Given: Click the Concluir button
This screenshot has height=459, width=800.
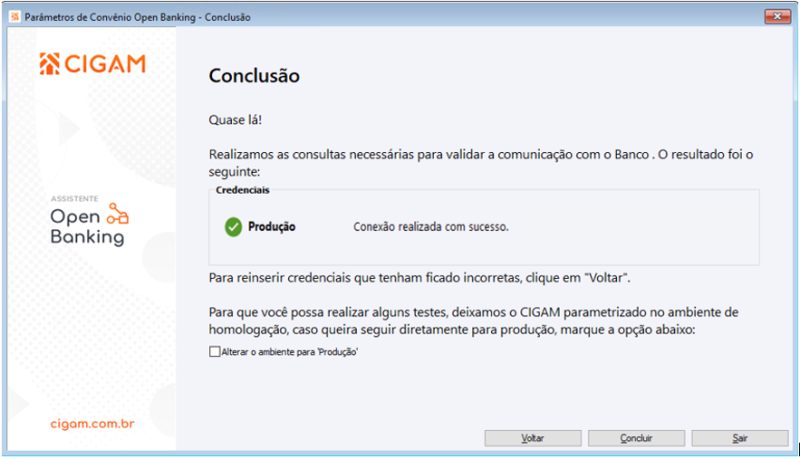Looking at the screenshot, I should pyautogui.click(x=636, y=438).
